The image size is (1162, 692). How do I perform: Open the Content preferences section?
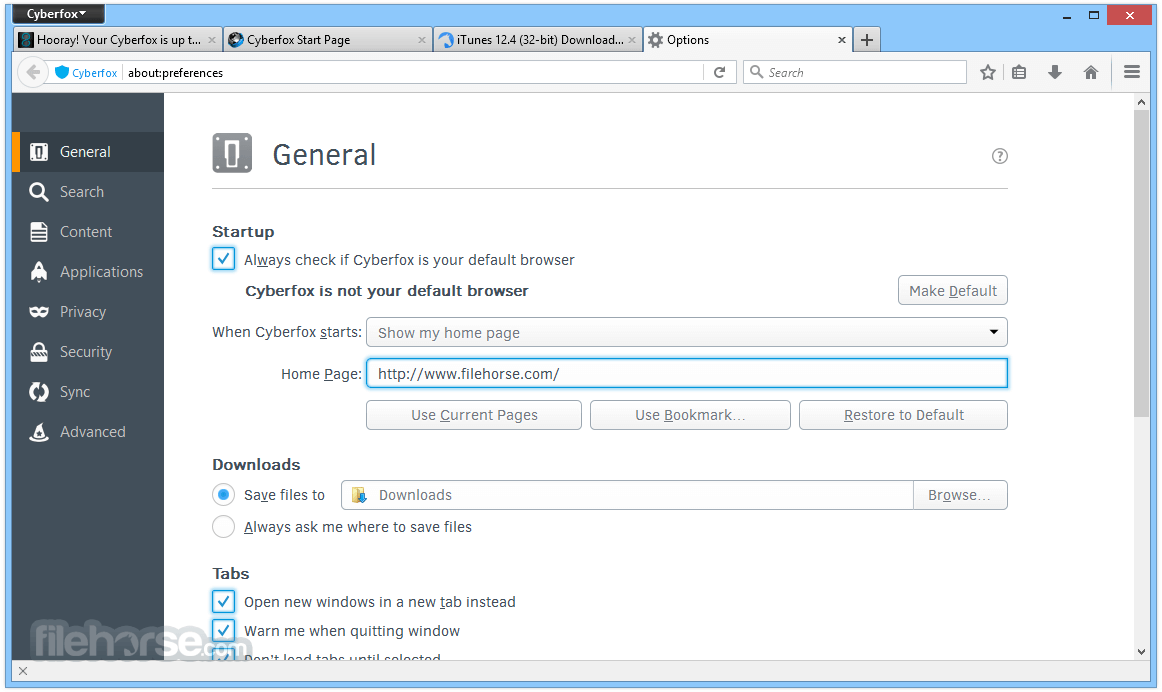point(88,232)
